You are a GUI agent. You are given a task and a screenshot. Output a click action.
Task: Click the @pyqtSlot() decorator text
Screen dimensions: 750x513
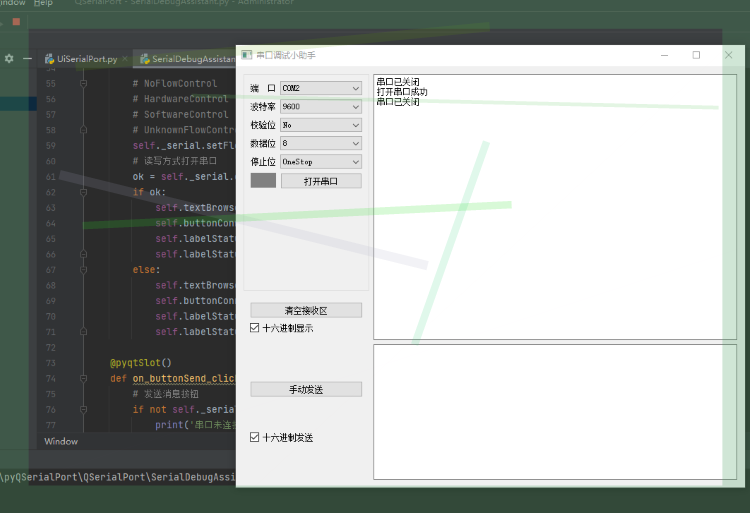click(141, 363)
